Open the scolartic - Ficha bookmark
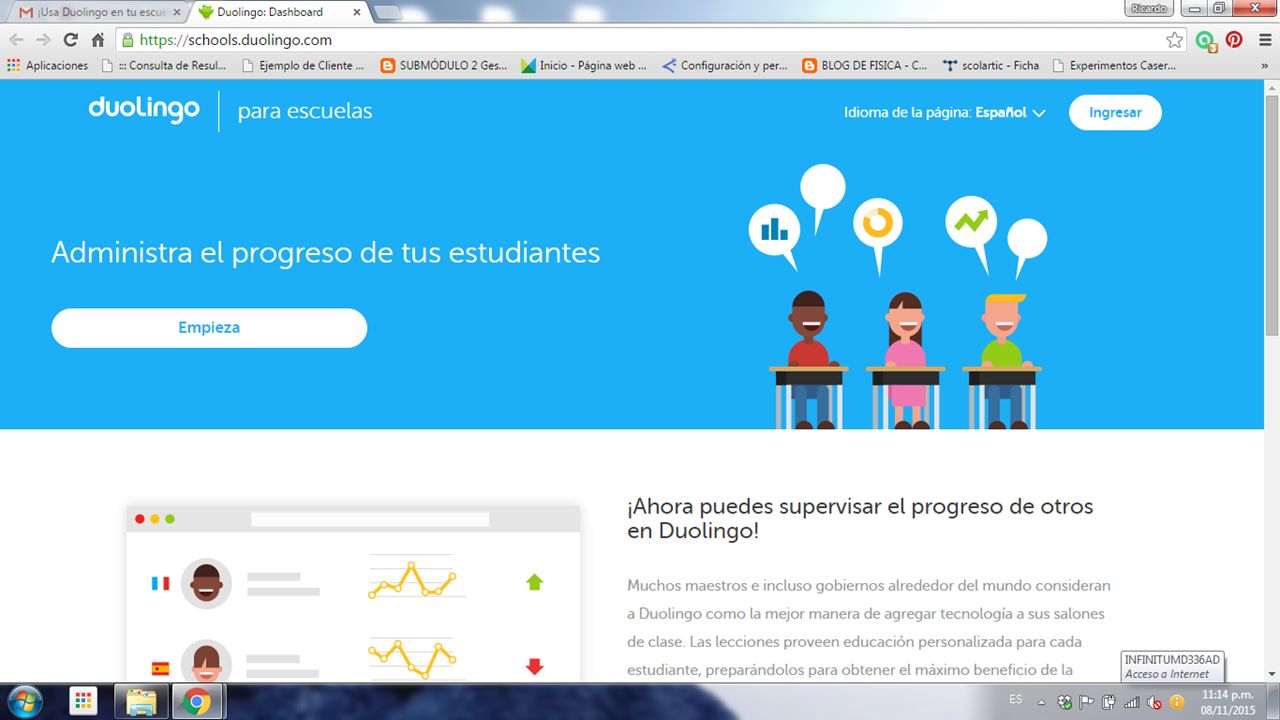The height and width of the screenshot is (720, 1280). (991, 66)
